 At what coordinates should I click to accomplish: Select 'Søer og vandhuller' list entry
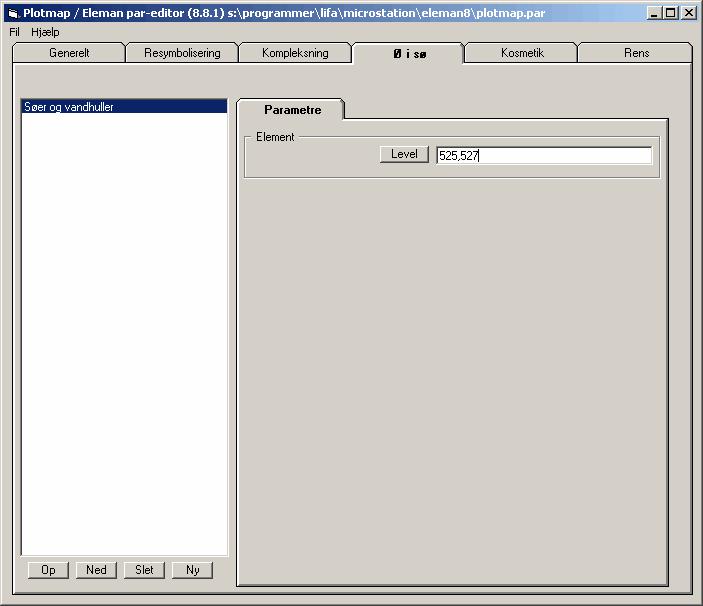click(x=124, y=107)
